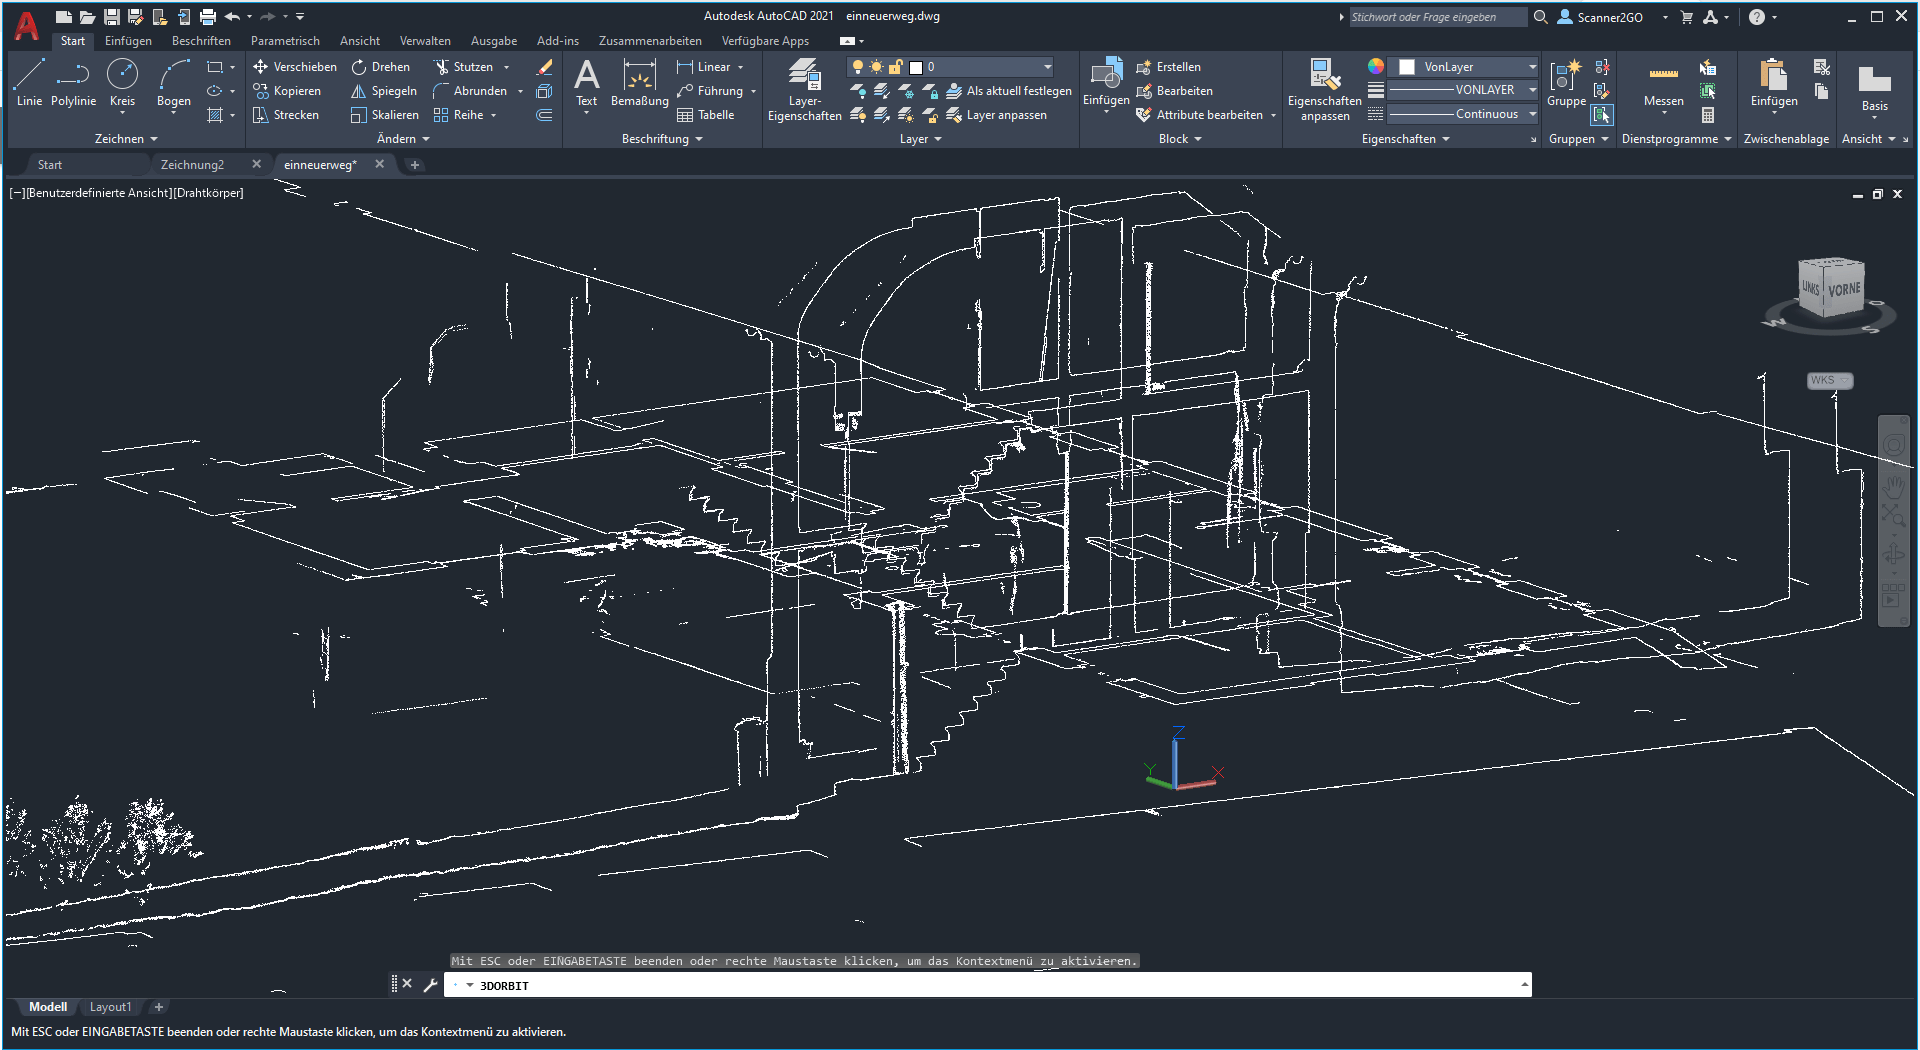Image resolution: width=1920 pixels, height=1050 pixels.
Task: Expand the Layer panel
Action: click(920, 139)
